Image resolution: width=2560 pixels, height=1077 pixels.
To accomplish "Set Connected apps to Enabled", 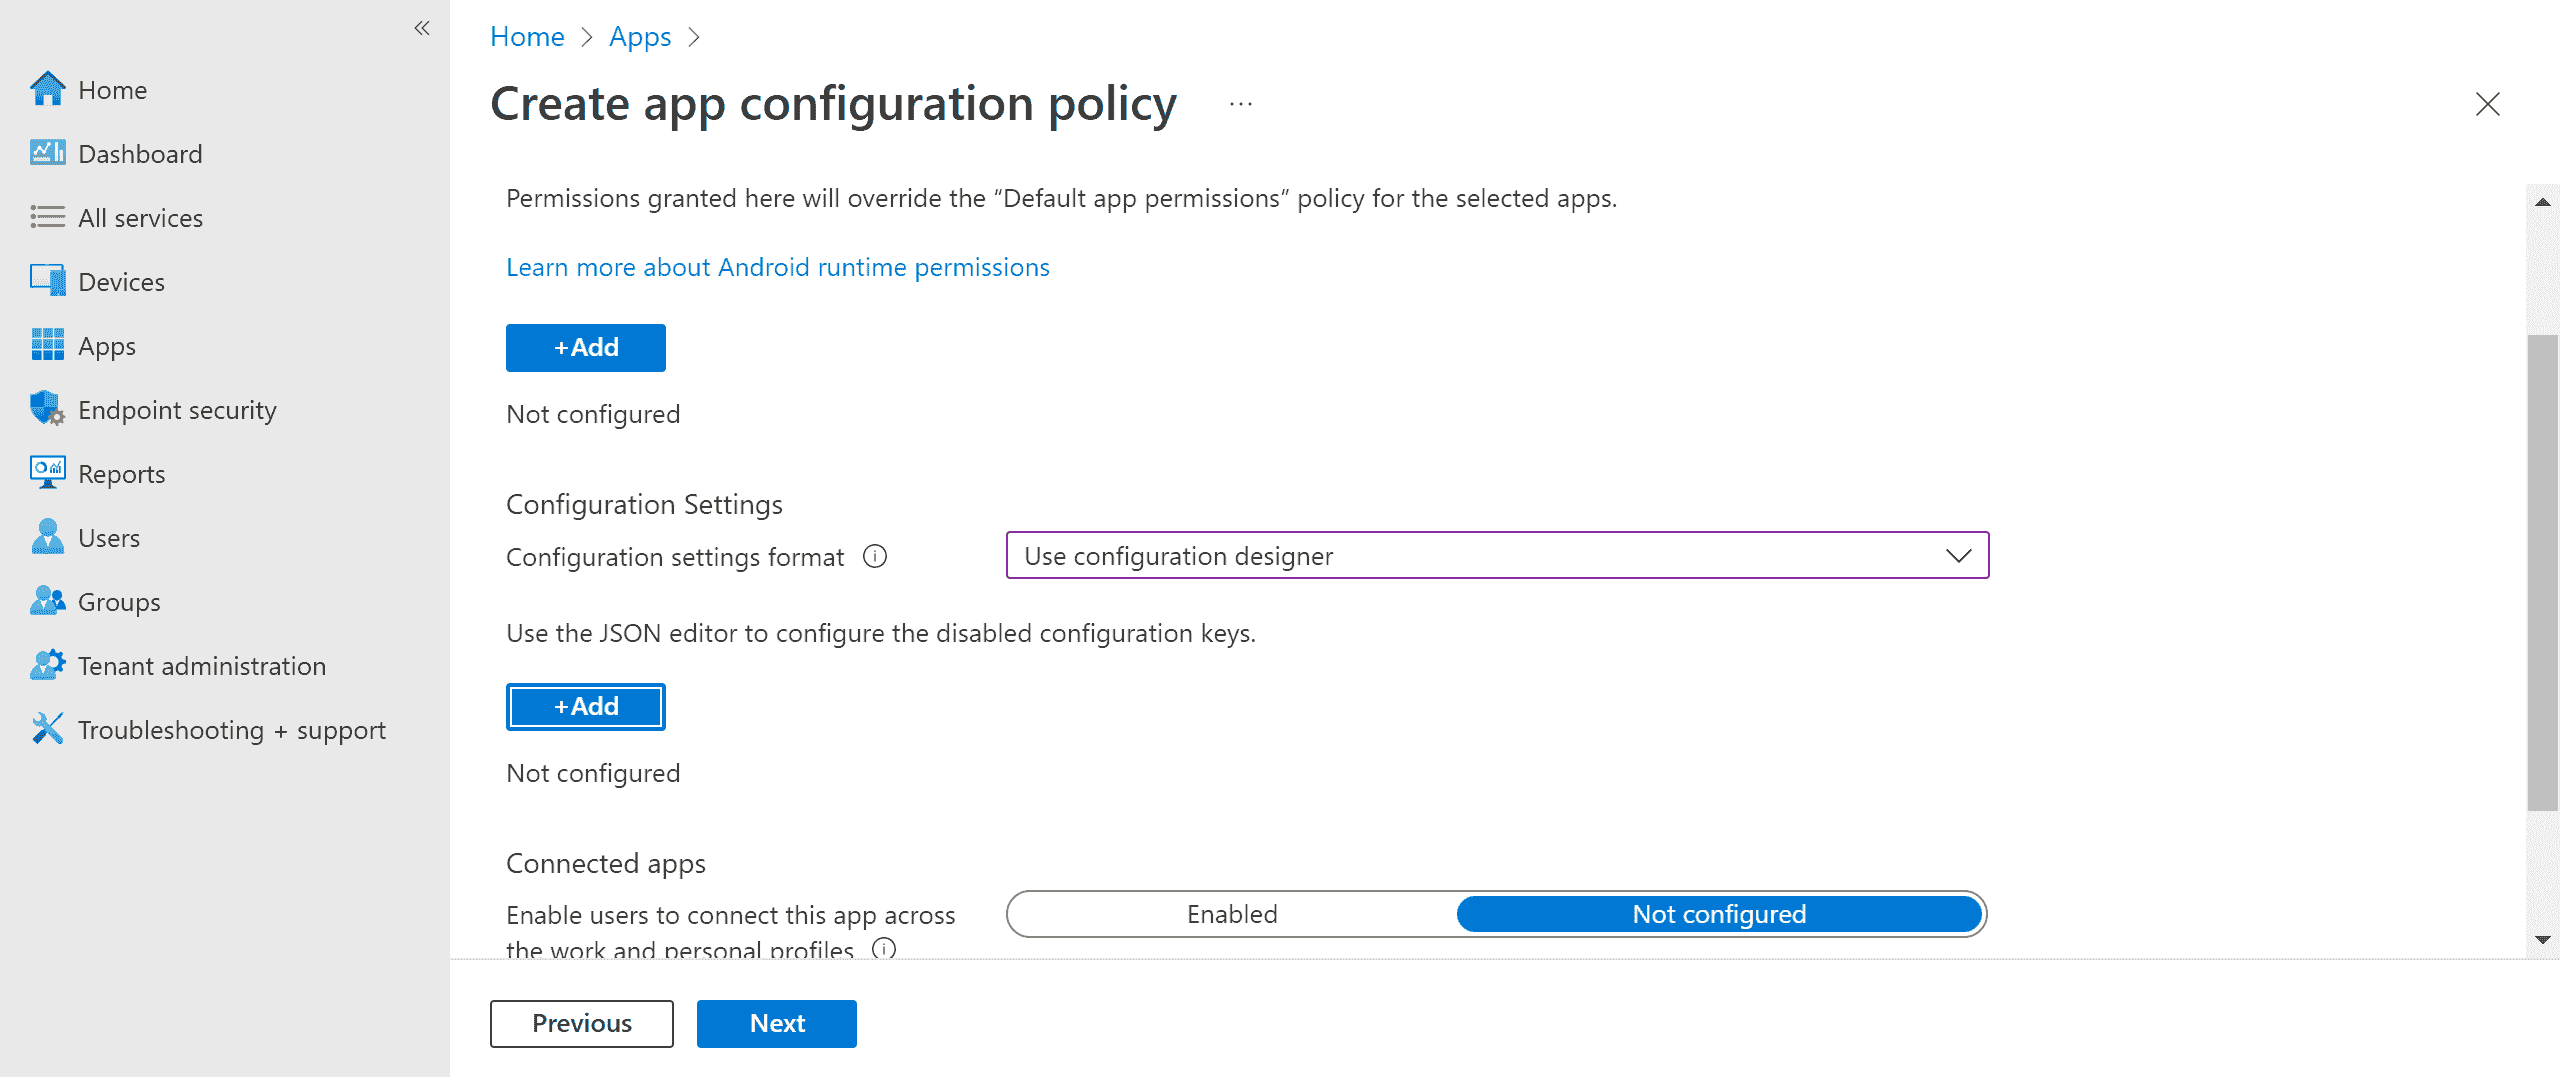I will pos(1232,913).
